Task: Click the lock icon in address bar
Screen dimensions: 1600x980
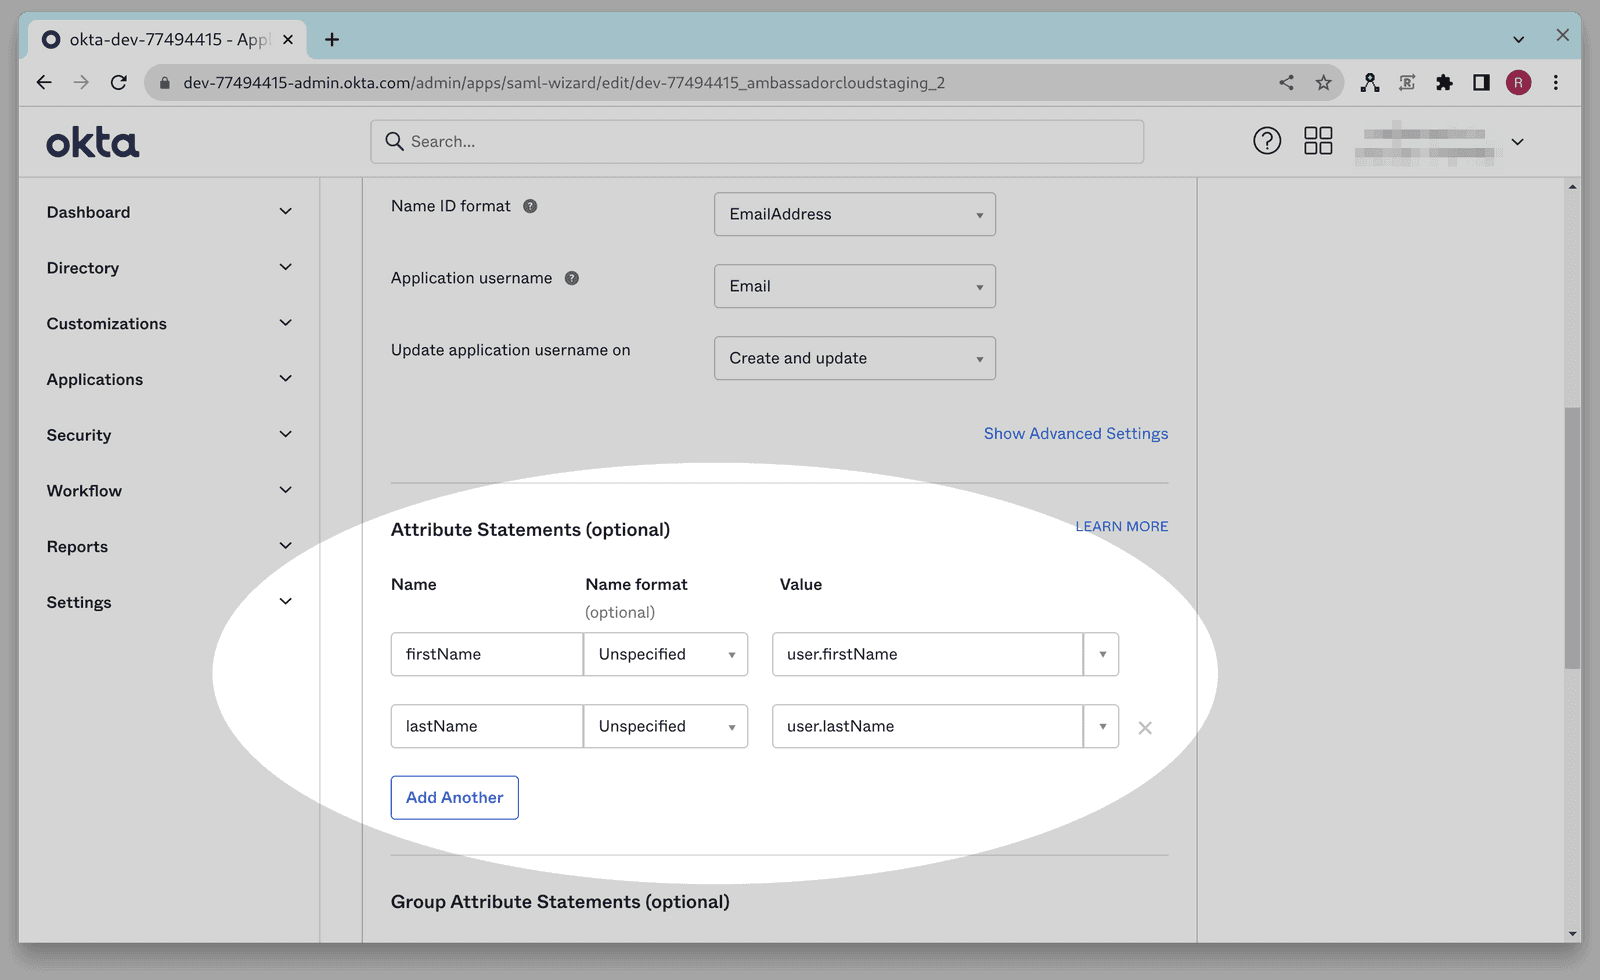Action: (x=165, y=83)
